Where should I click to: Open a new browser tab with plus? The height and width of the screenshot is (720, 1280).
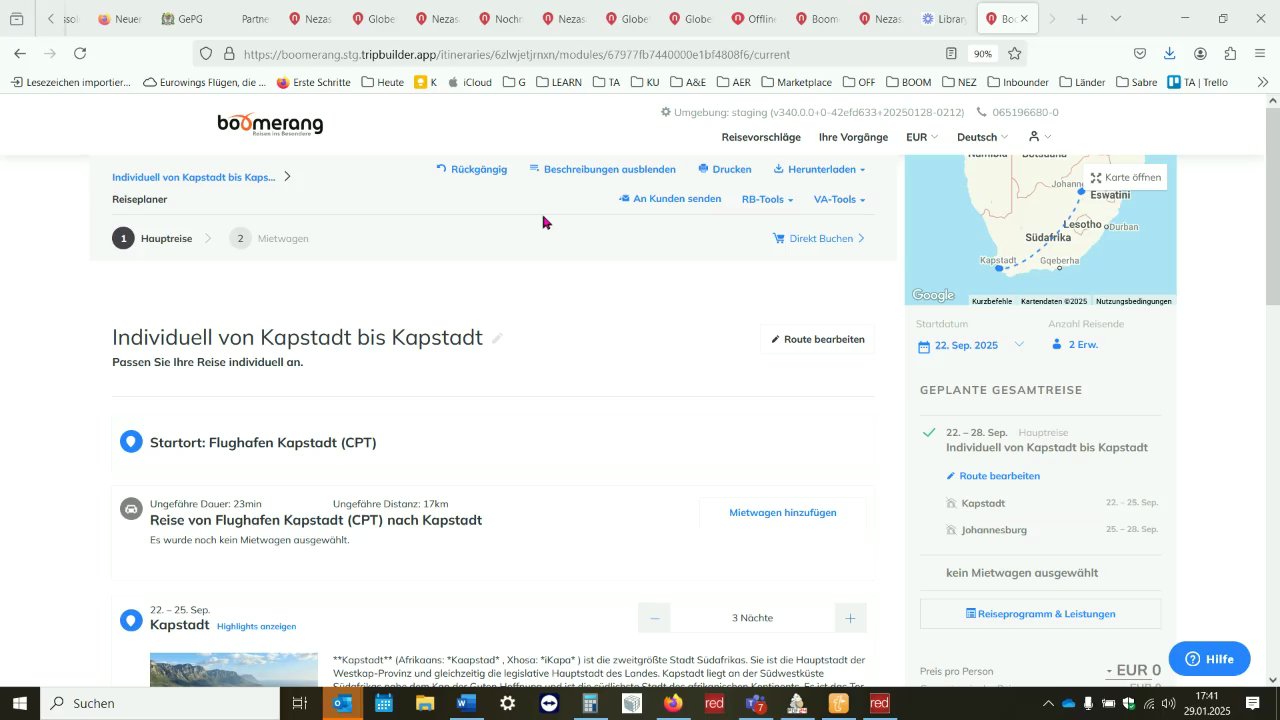(x=1083, y=19)
